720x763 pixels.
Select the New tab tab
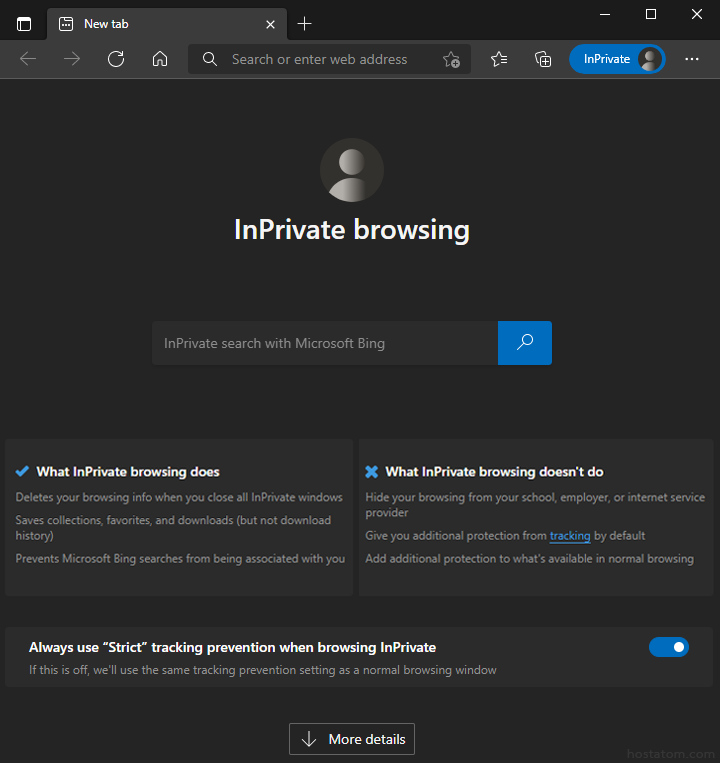point(150,24)
